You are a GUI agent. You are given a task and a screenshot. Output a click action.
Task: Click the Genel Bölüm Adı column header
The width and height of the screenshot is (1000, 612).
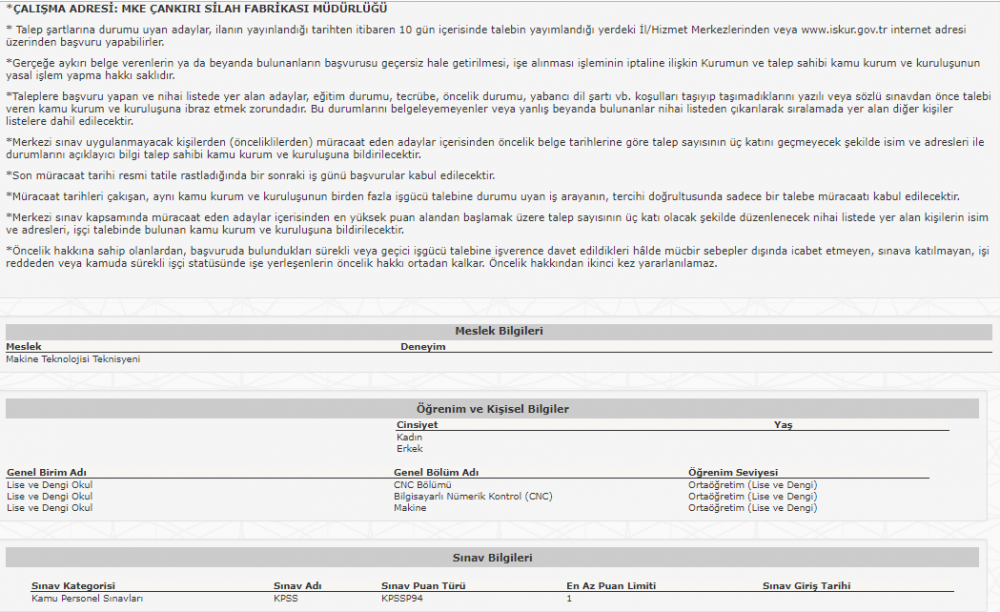pyautogui.click(x=437, y=473)
